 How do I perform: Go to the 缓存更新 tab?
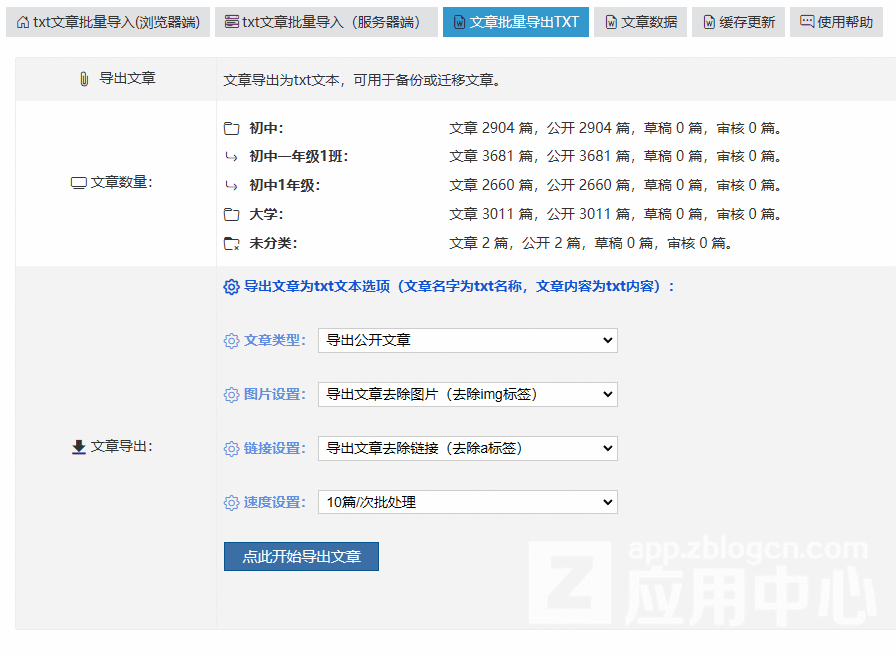[x=738, y=22]
